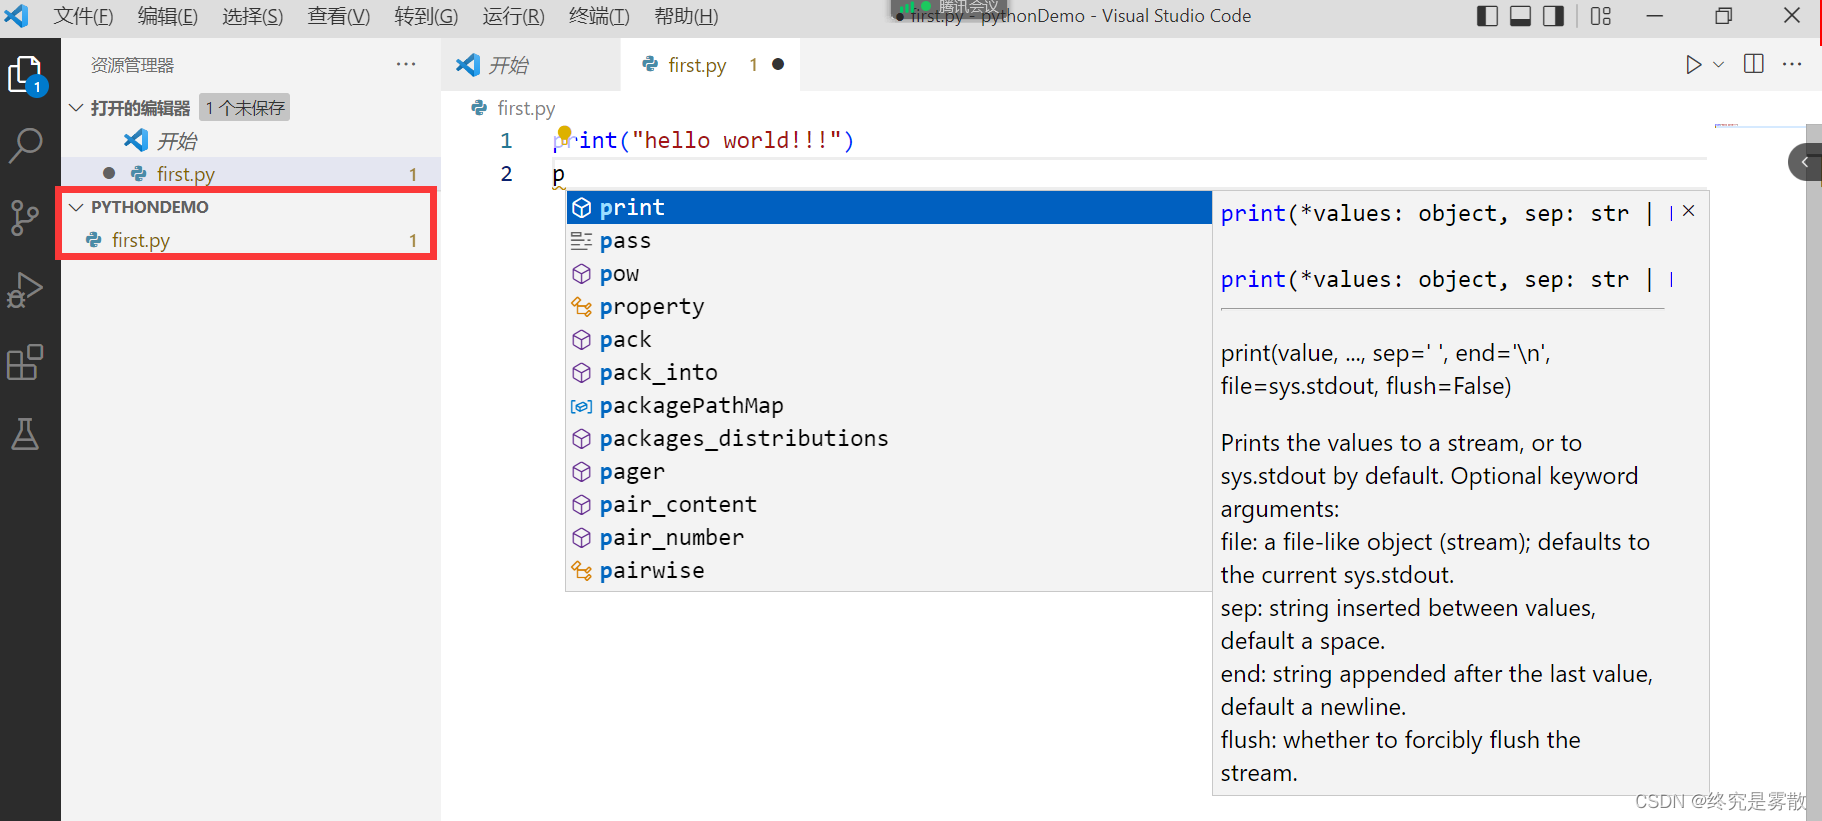1822x821 pixels.
Task: Open the Explorer view in activity bar
Action: click(x=26, y=75)
